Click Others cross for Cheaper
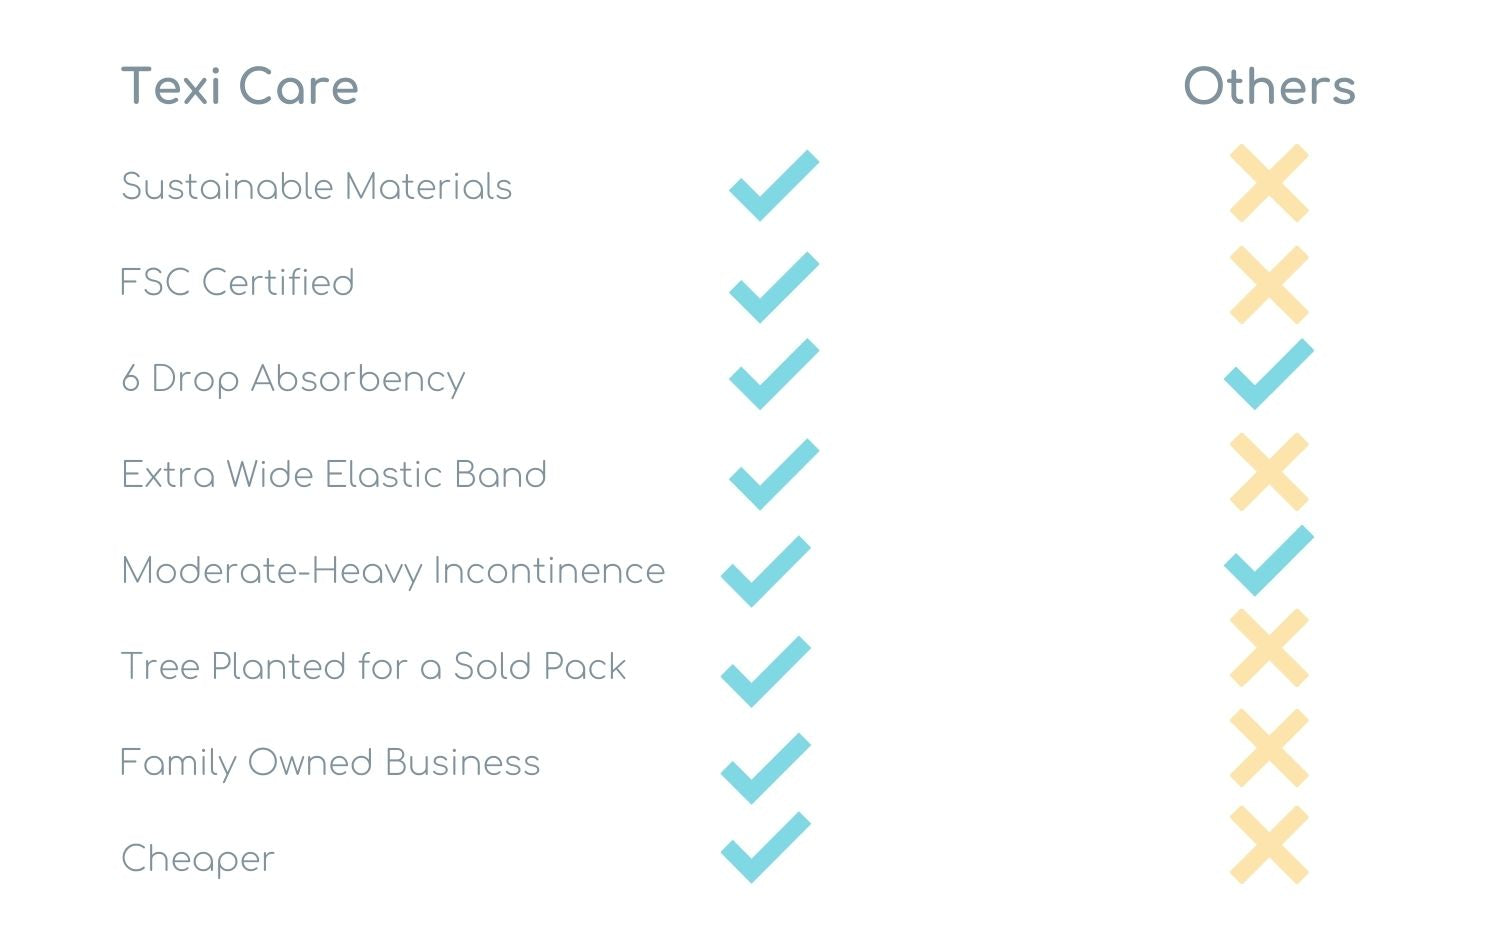This screenshot has width=1500, height=946. (1269, 845)
